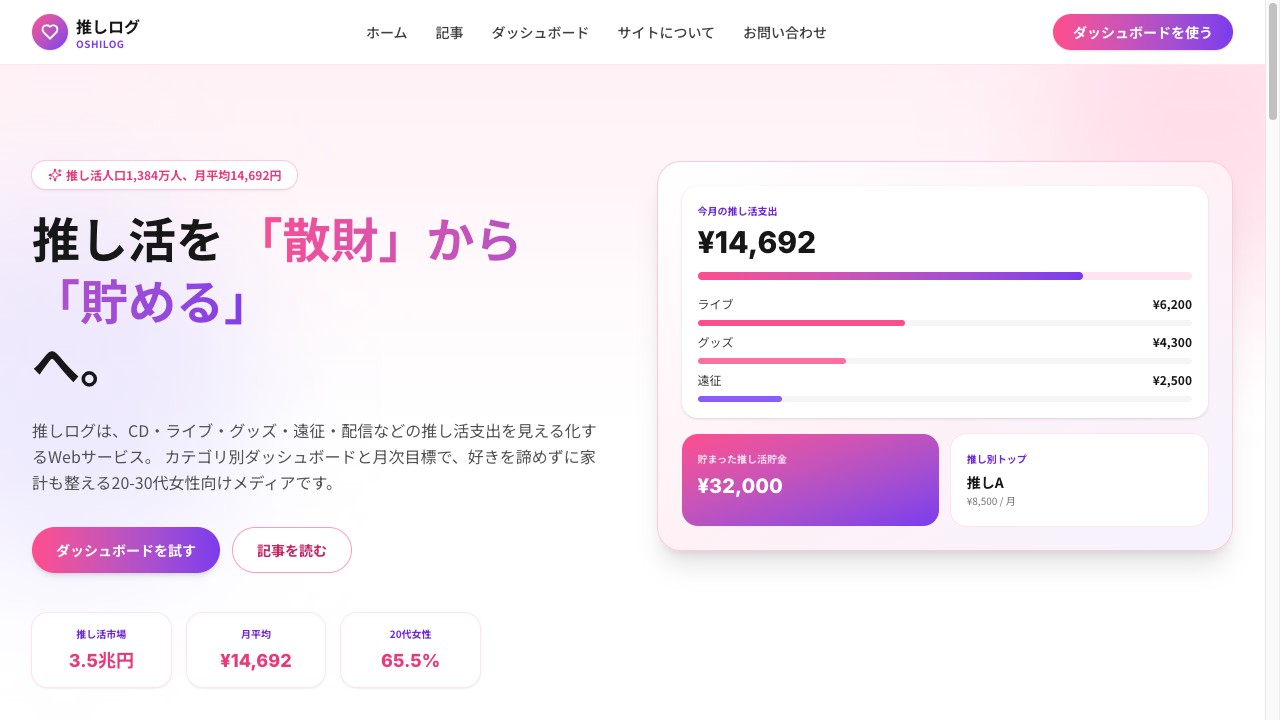Image resolution: width=1280 pixels, height=720 pixels.
Task: Open ダッシュボード in the top navigation
Action: (x=540, y=32)
